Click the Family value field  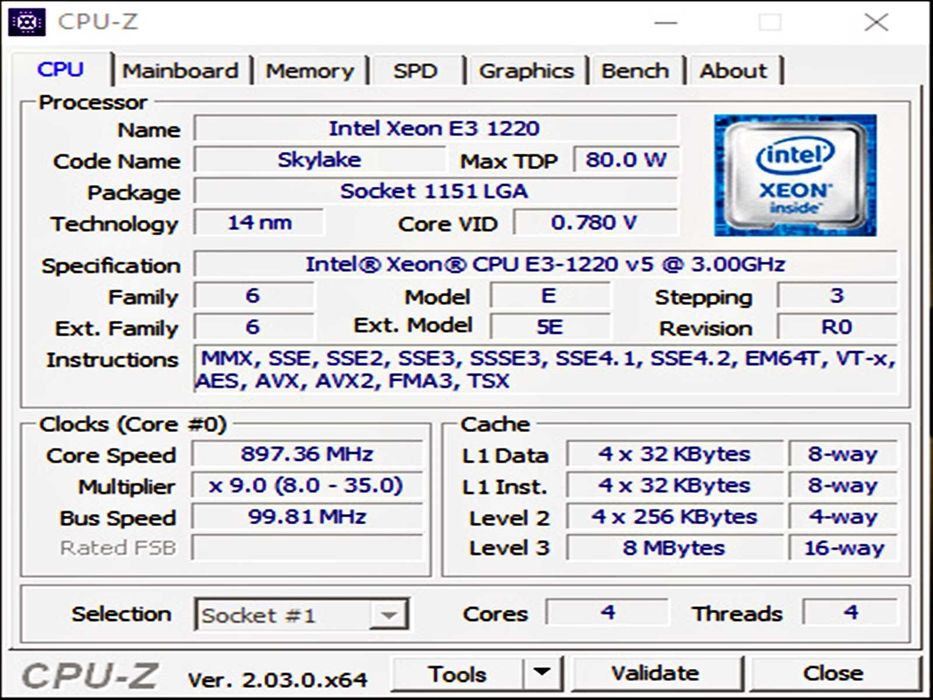tap(253, 295)
